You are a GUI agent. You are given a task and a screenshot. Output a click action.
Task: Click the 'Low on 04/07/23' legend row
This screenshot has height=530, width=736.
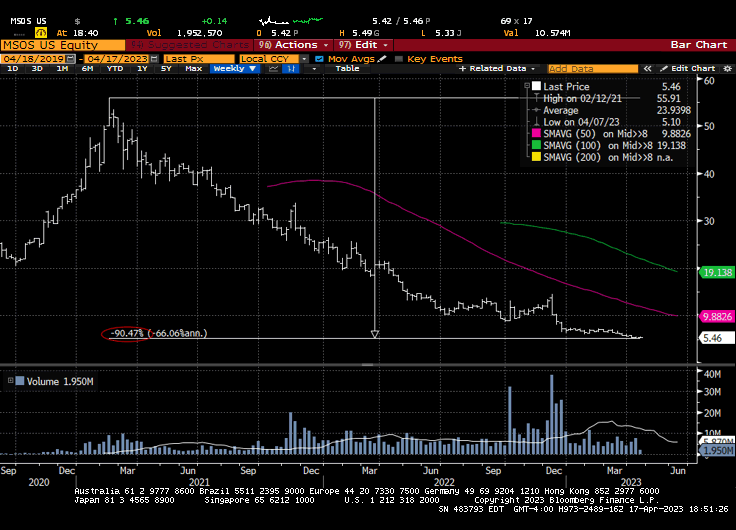click(612, 122)
